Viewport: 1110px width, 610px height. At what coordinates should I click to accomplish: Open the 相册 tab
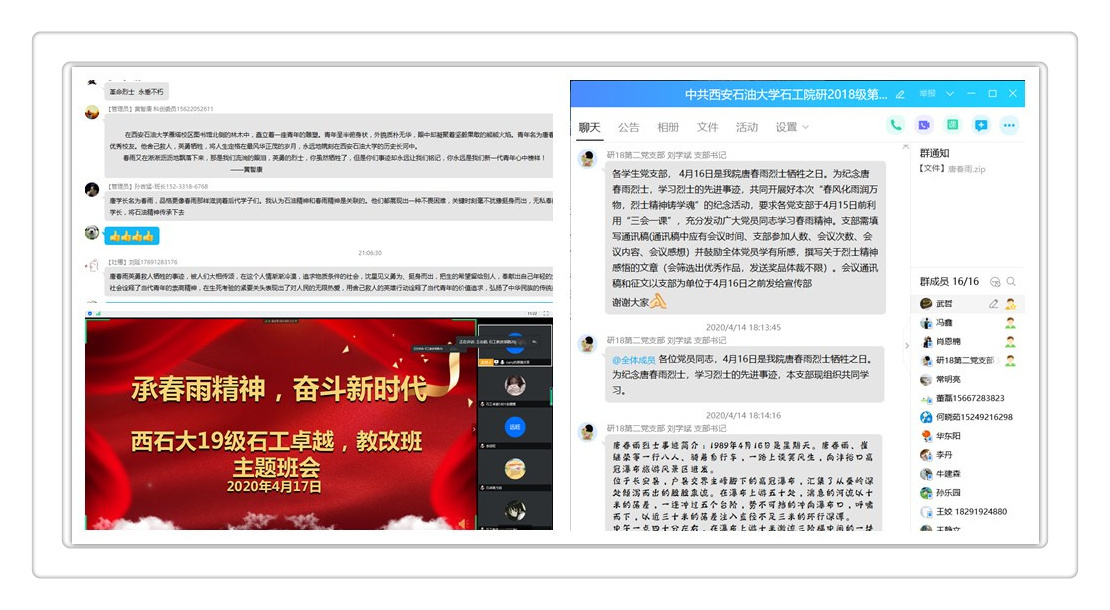coord(667,127)
